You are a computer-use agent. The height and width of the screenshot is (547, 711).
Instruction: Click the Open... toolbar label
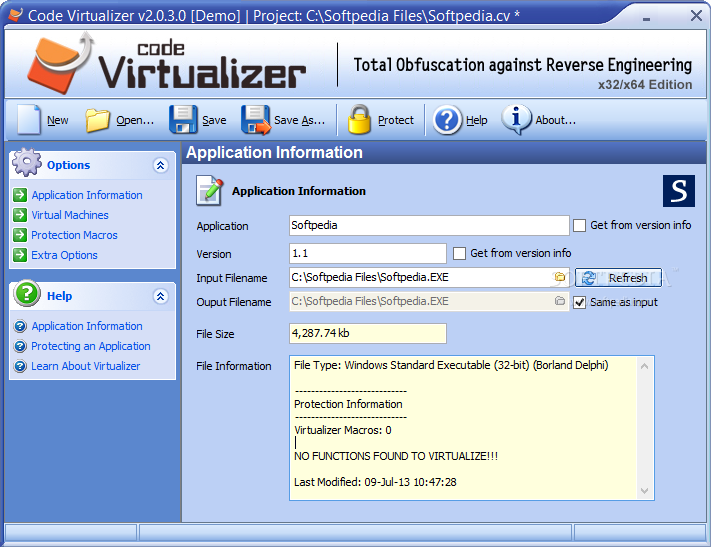click(x=135, y=120)
